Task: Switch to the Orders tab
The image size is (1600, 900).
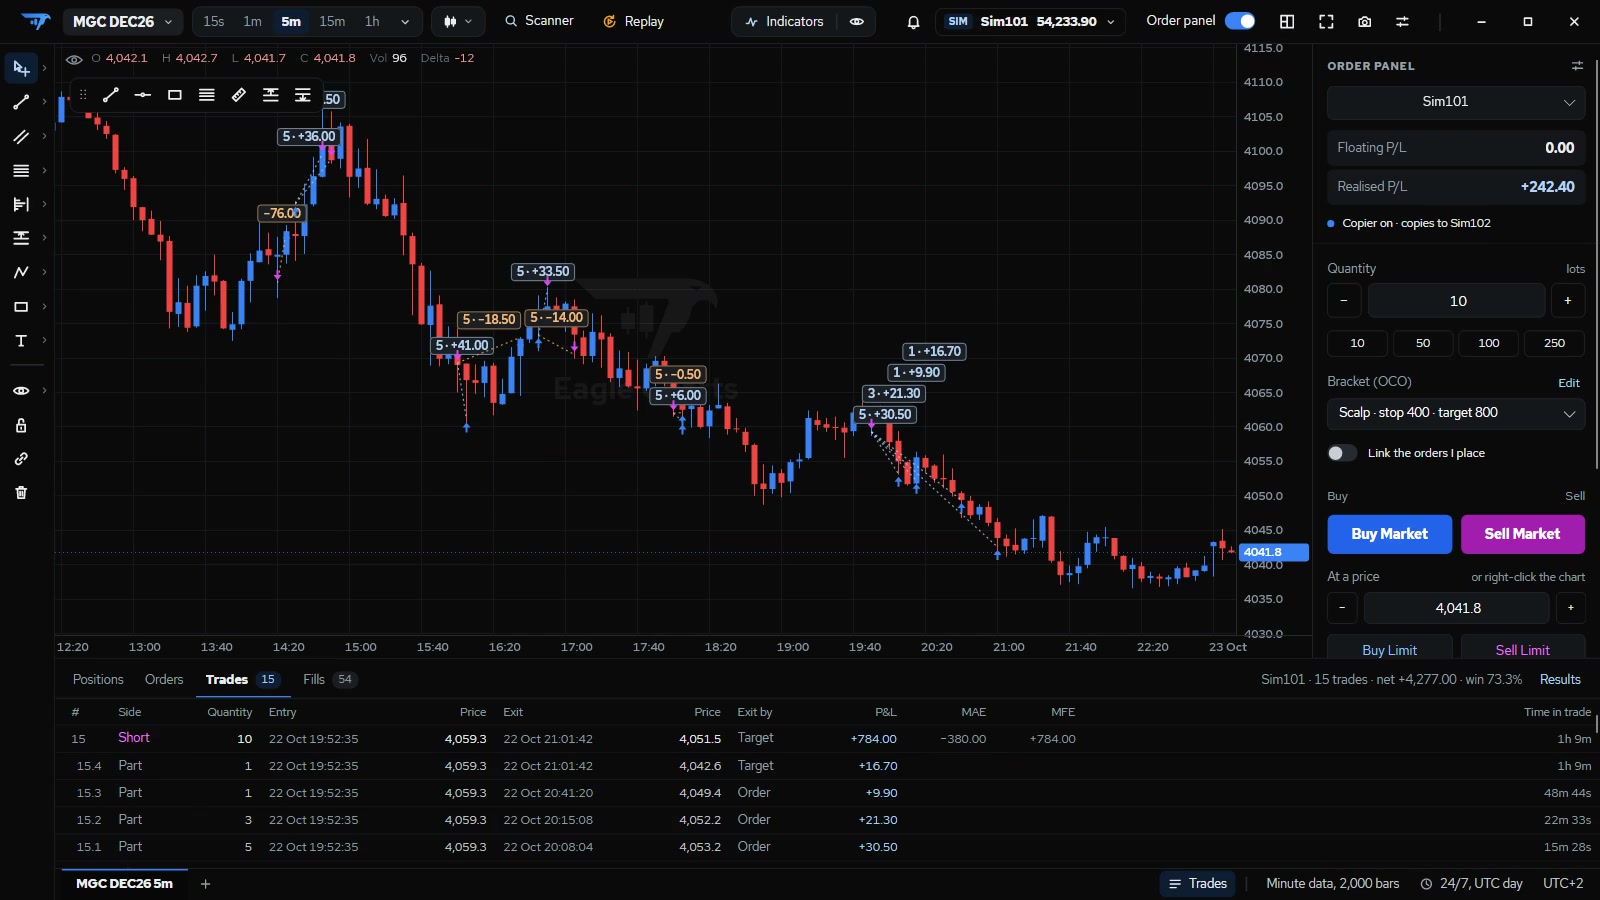Action: pyautogui.click(x=164, y=679)
